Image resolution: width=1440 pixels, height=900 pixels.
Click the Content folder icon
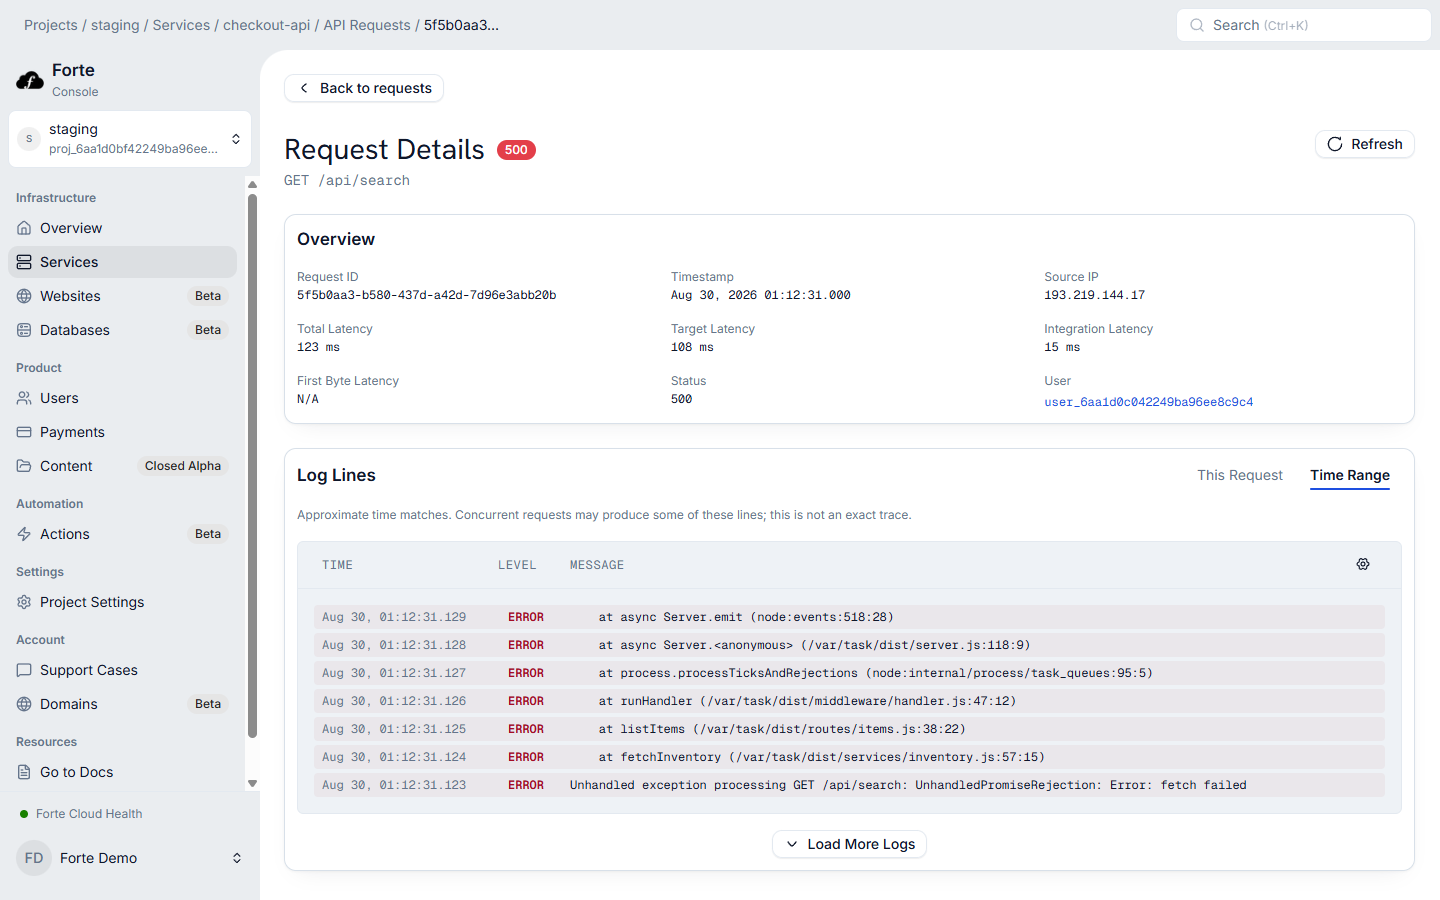24,466
